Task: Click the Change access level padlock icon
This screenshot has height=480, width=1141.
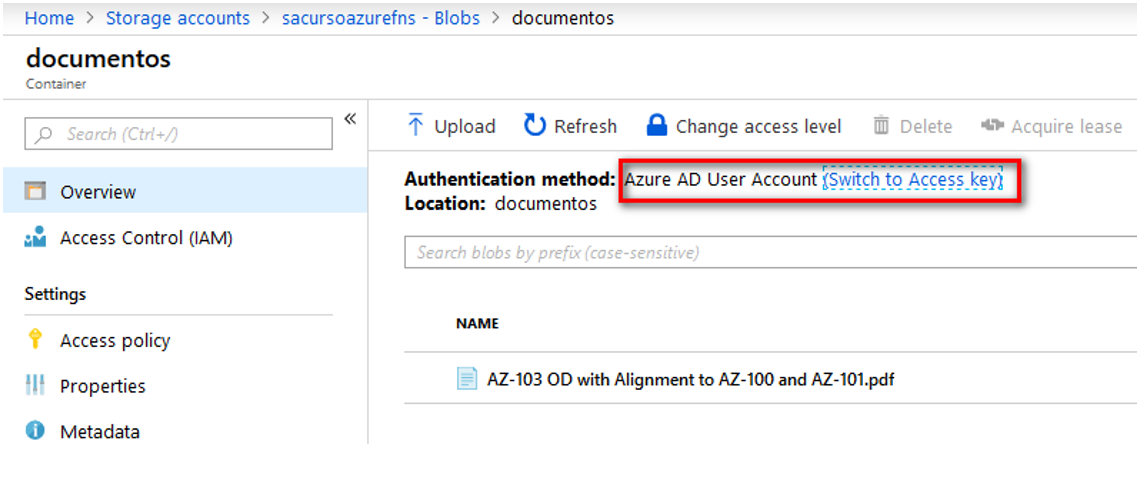Action: coord(656,125)
